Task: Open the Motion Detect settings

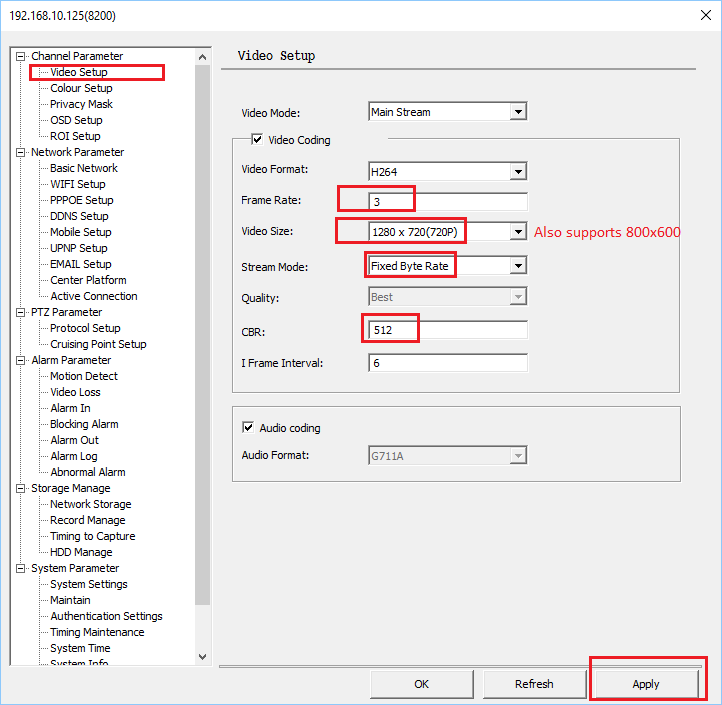Action: pyautogui.click(x=84, y=376)
